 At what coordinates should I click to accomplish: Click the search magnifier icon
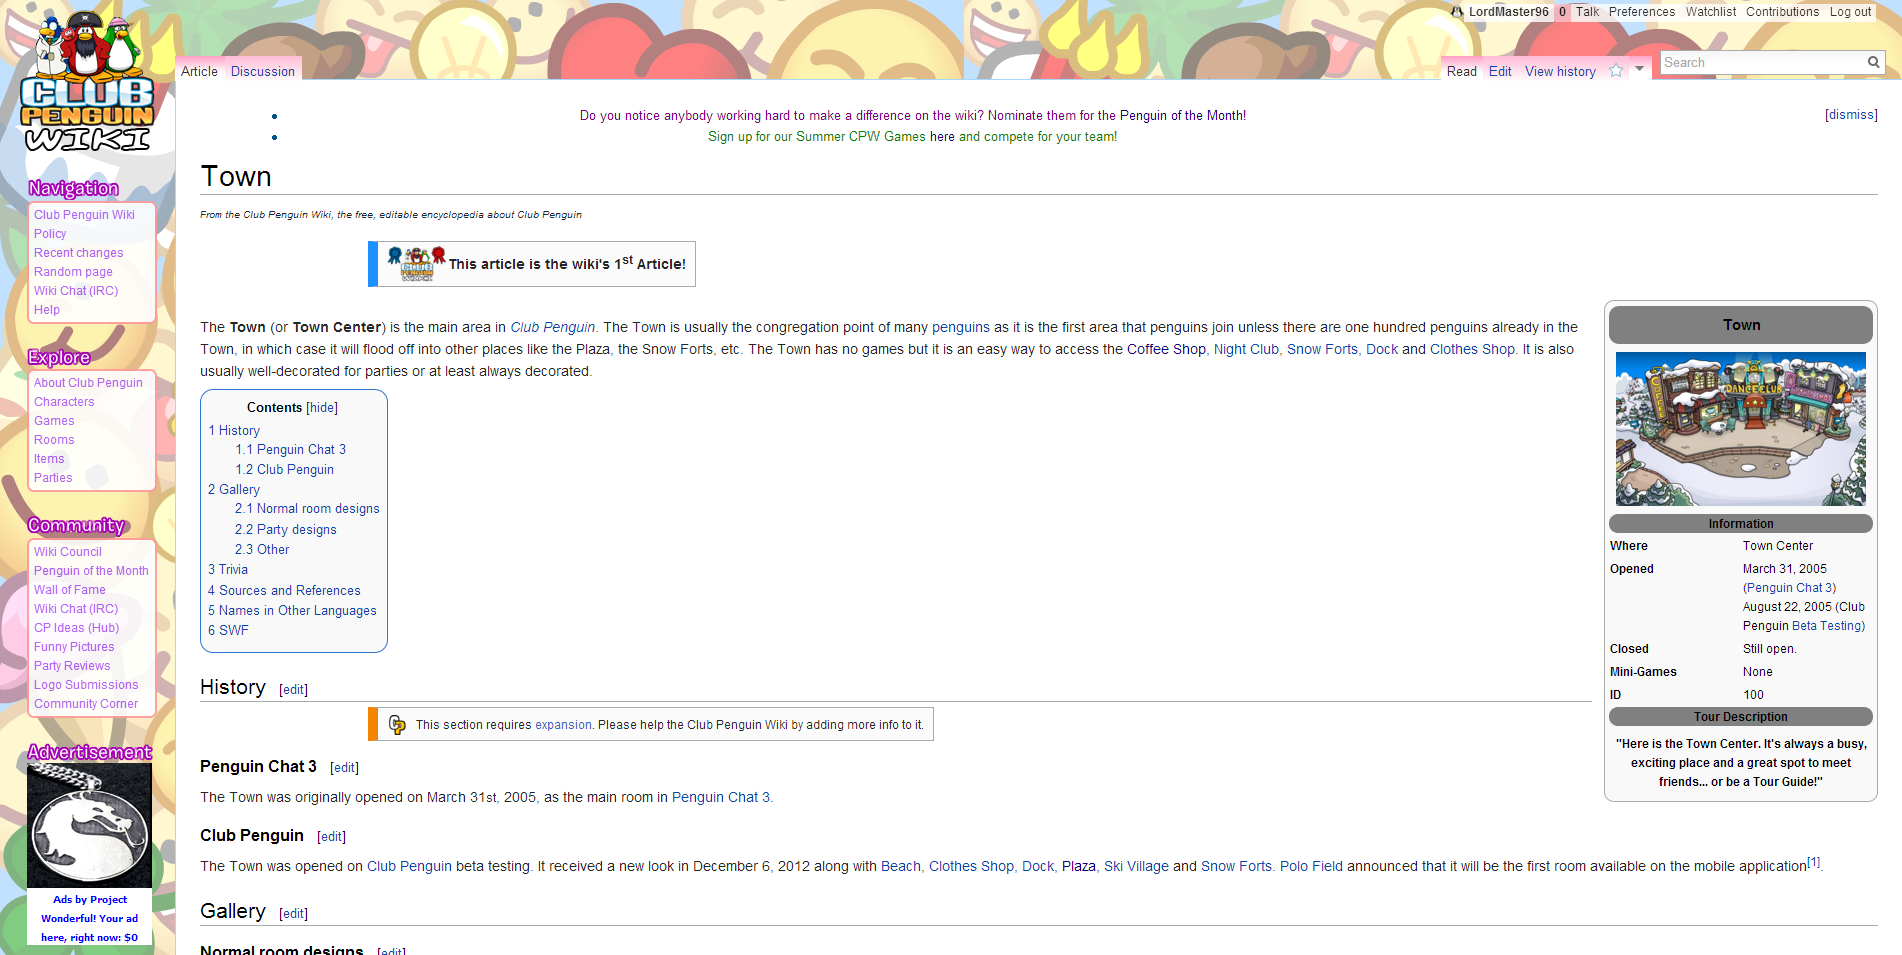[x=1873, y=62]
